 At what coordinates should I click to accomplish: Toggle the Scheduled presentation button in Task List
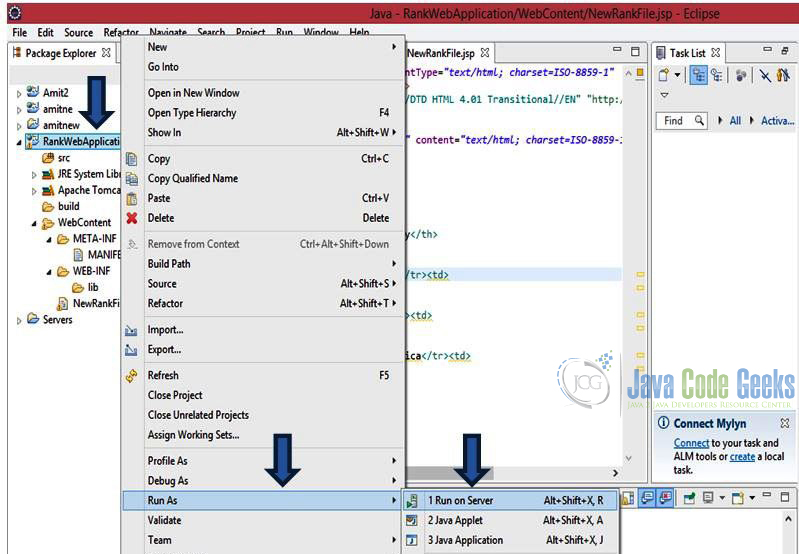click(x=717, y=75)
